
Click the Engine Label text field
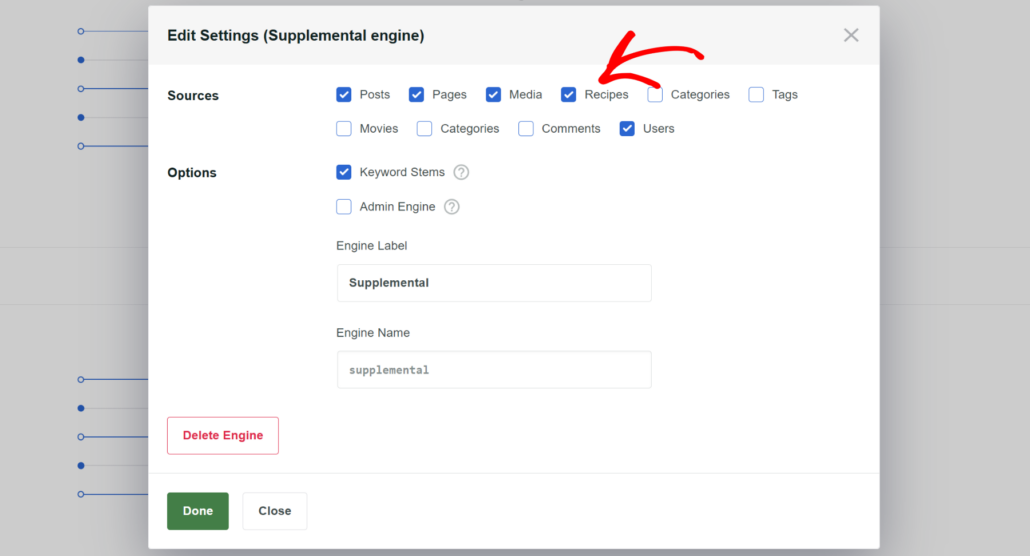pos(494,283)
